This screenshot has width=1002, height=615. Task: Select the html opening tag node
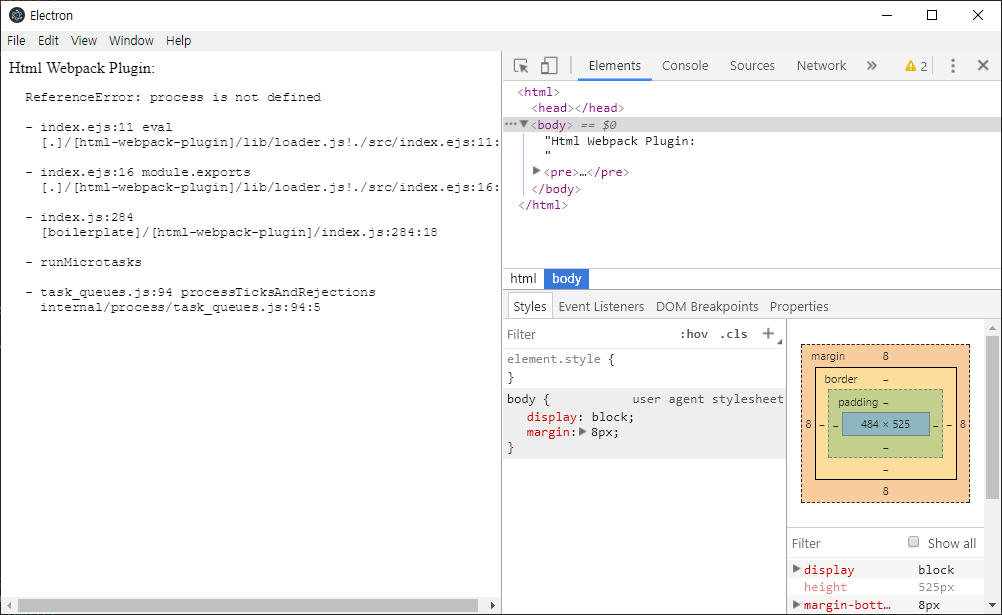(x=539, y=92)
